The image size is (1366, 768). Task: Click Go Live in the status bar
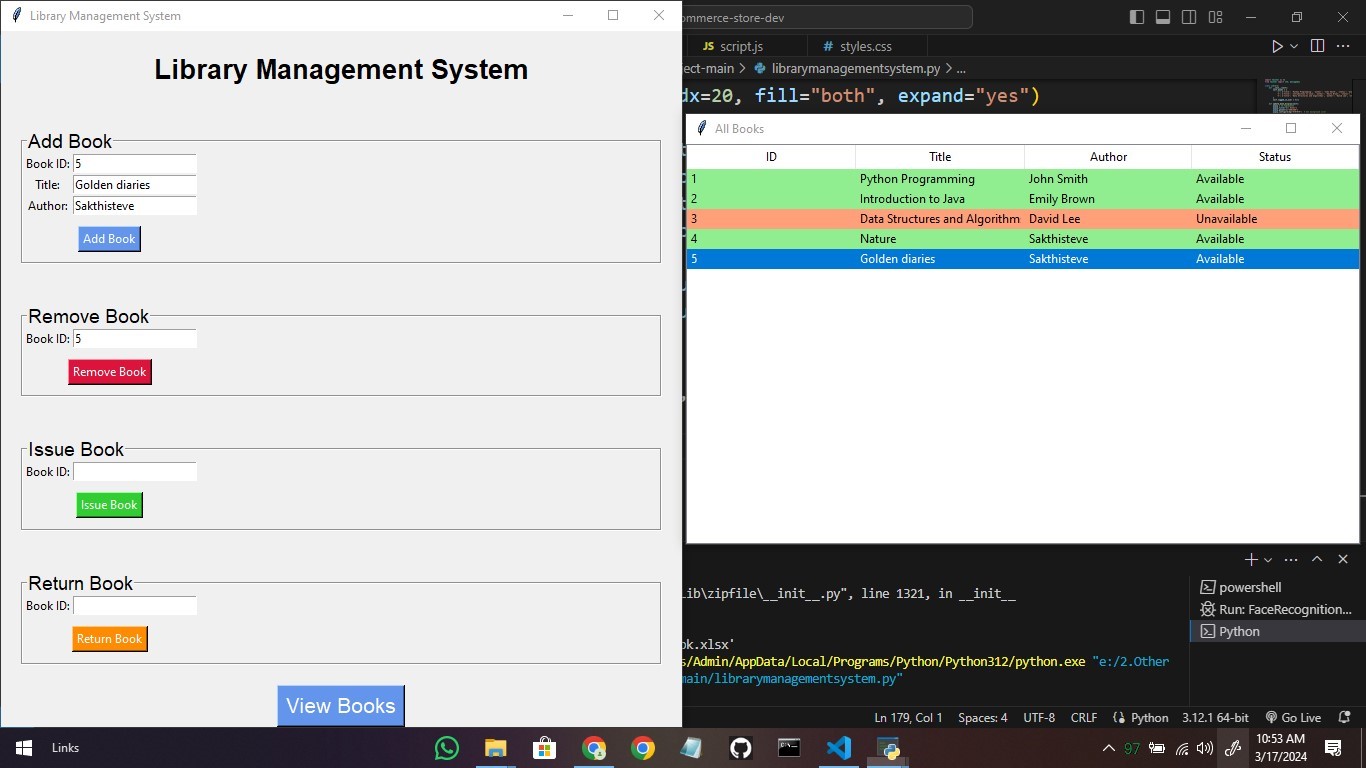(1293, 717)
